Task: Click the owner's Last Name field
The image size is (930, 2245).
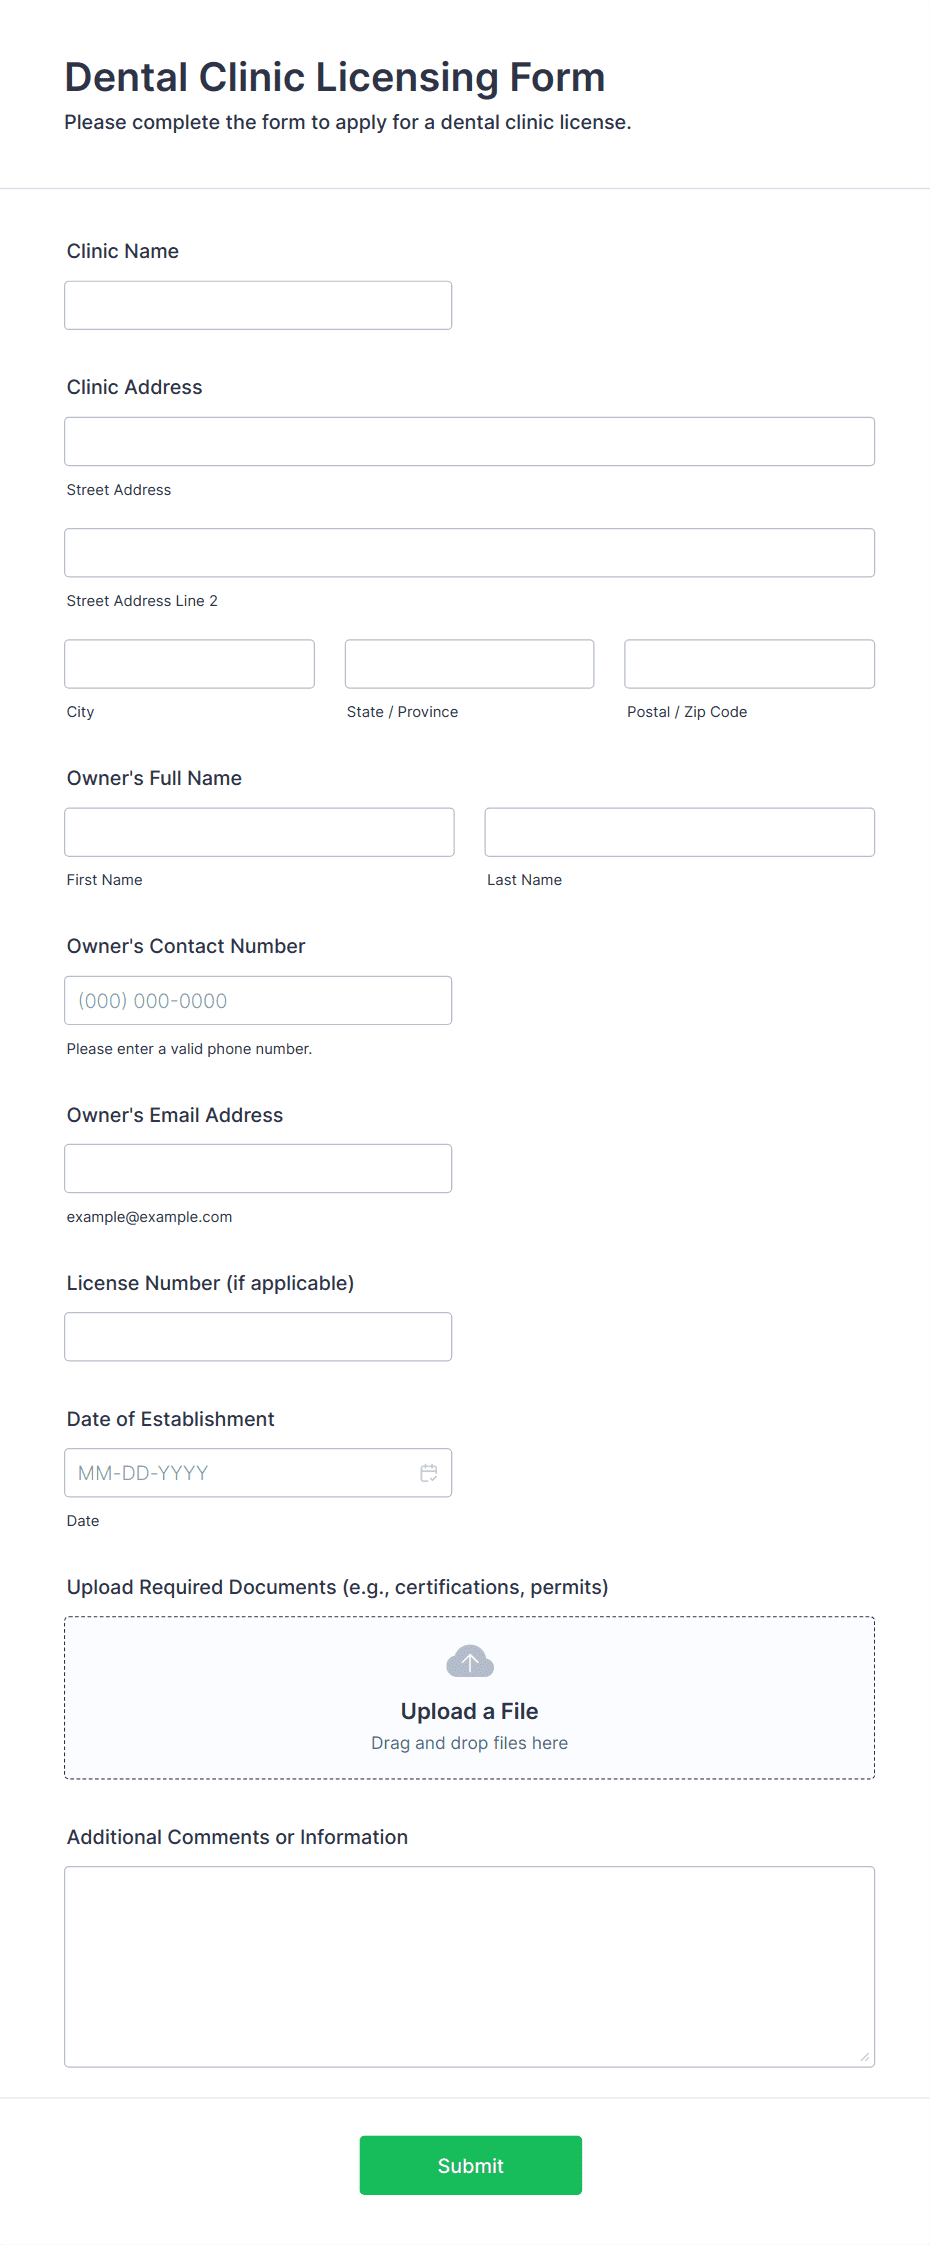Action: click(x=679, y=832)
